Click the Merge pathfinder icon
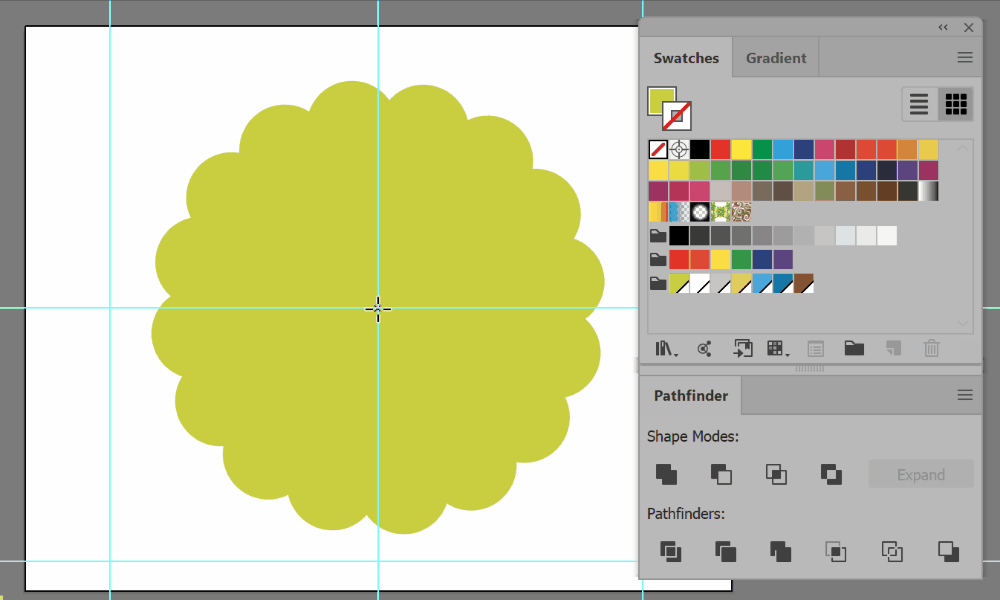The width and height of the screenshot is (1000, 600). coord(781,552)
